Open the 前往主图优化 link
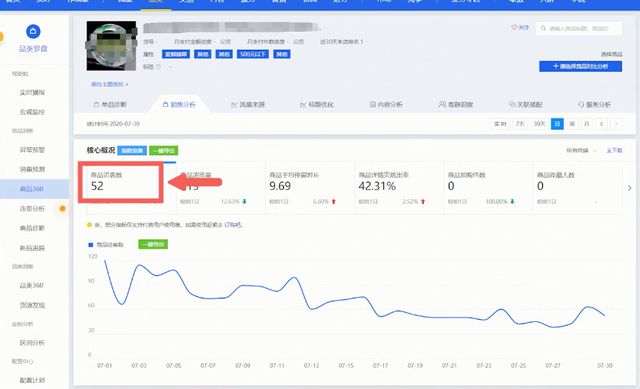The image size is (640, 389). click(109, 84)
